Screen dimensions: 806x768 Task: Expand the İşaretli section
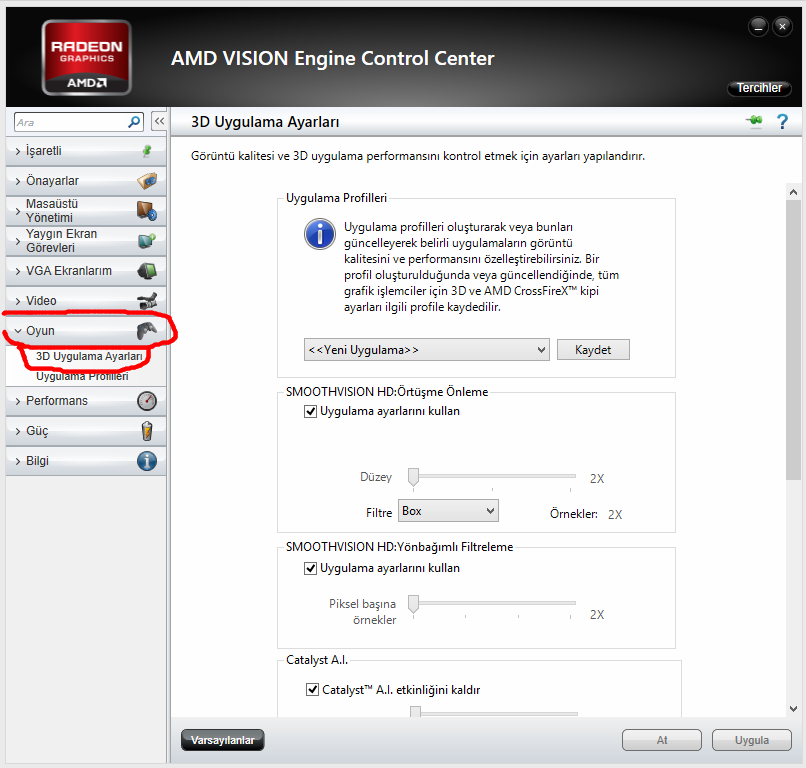click(x=86, y=151)
